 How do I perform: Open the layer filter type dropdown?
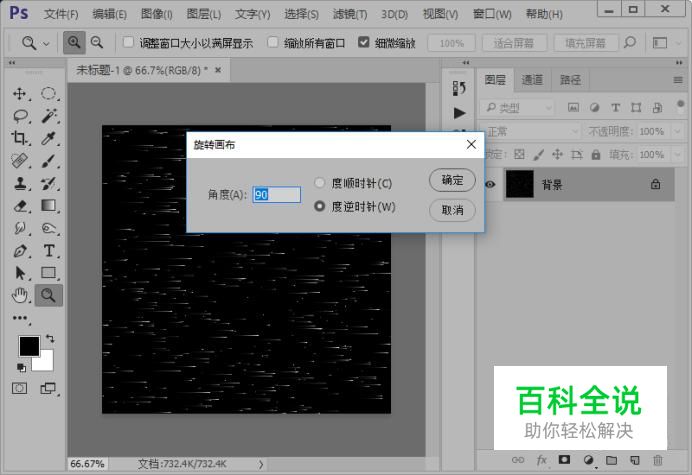tap(517, 108)
